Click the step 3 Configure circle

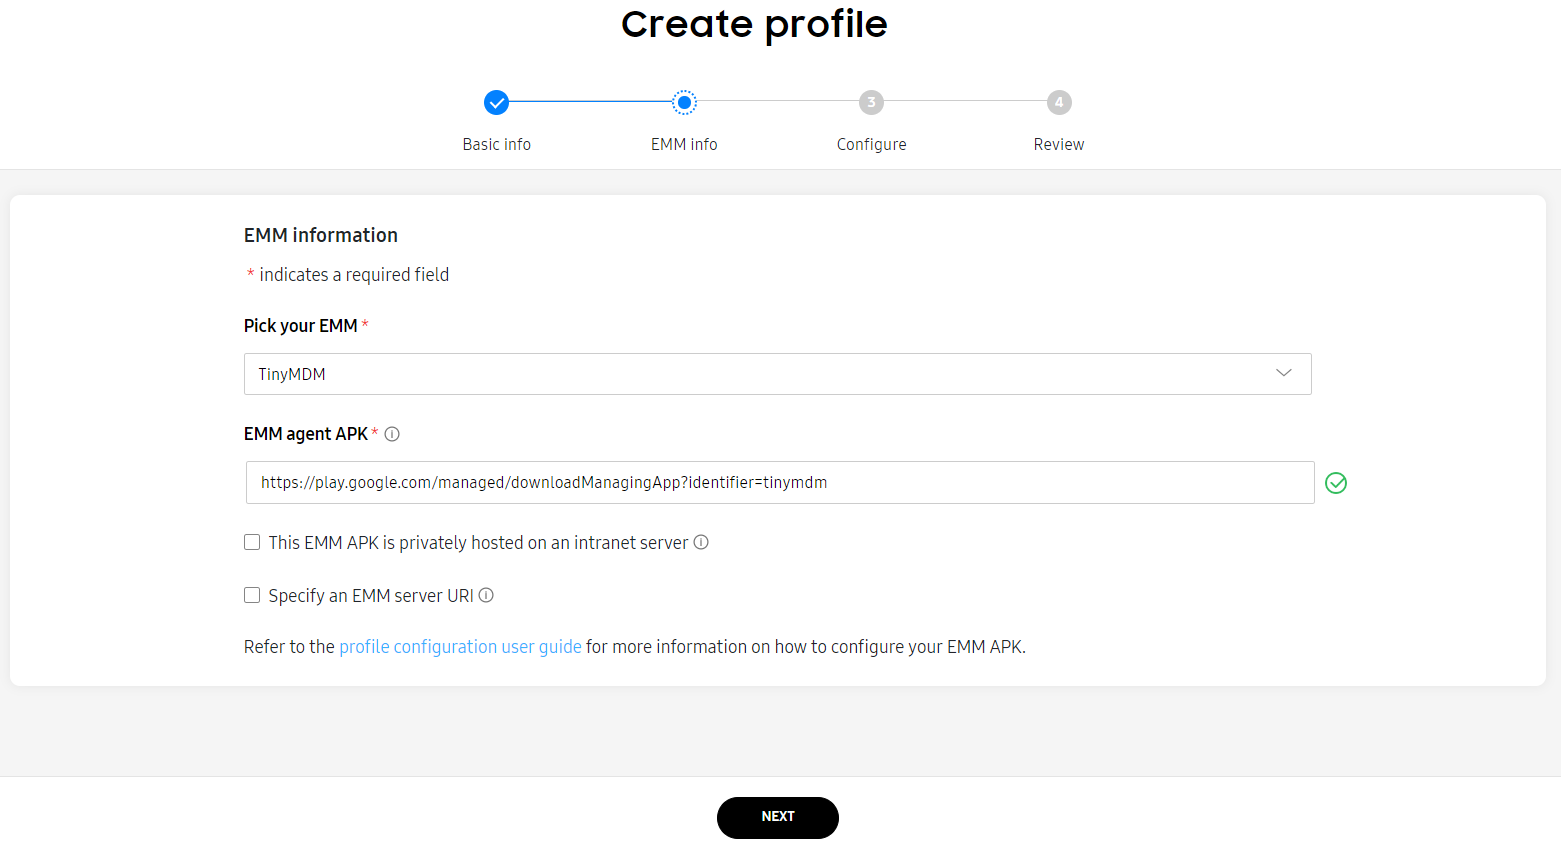(x=871, y=102)
